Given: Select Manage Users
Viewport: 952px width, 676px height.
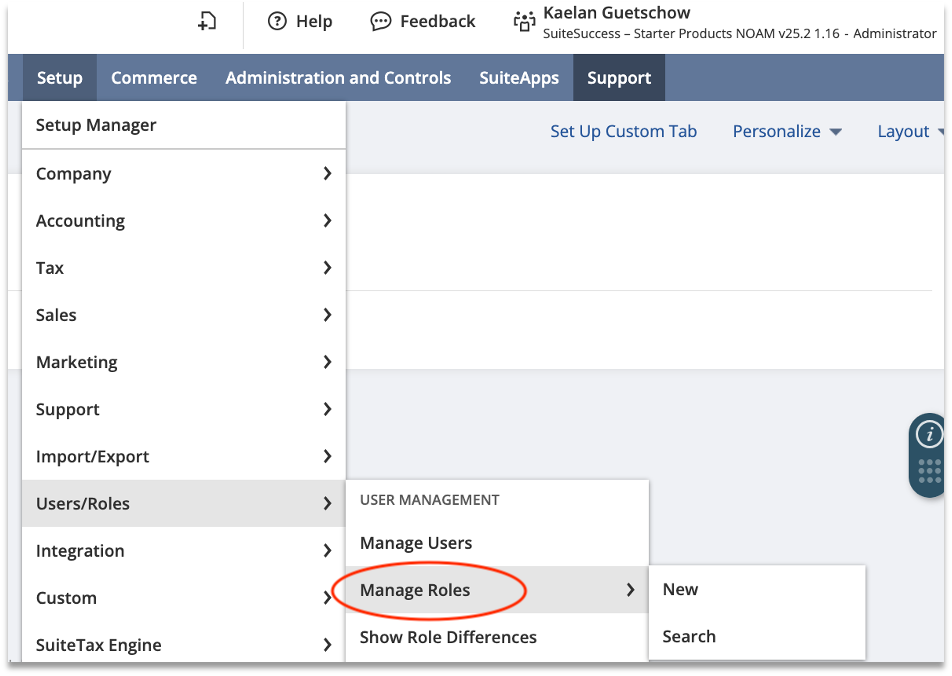Looking at the screenshot, I should pos(497,543).
